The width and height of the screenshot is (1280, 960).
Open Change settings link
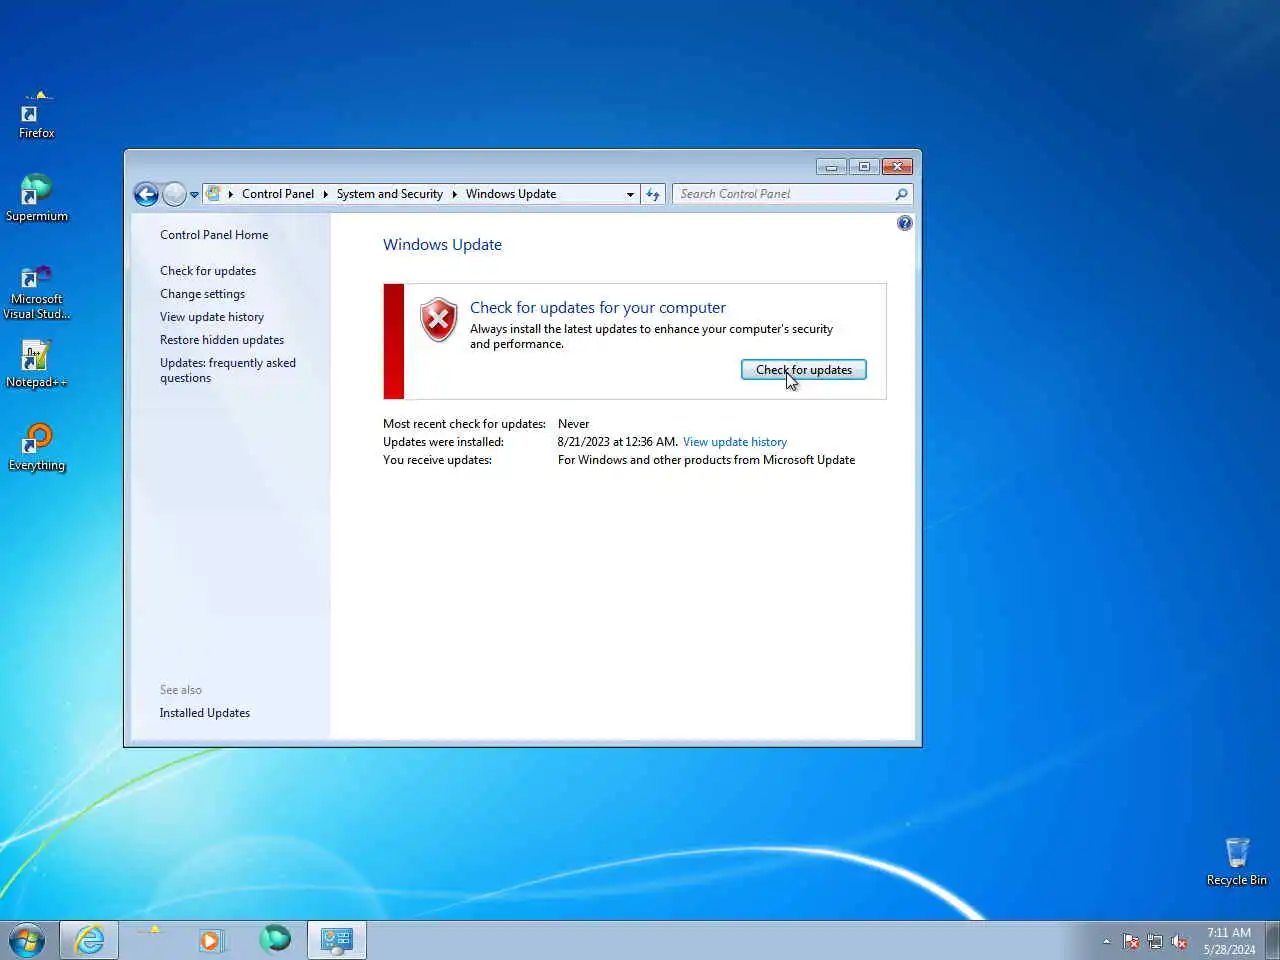(202, 294)
